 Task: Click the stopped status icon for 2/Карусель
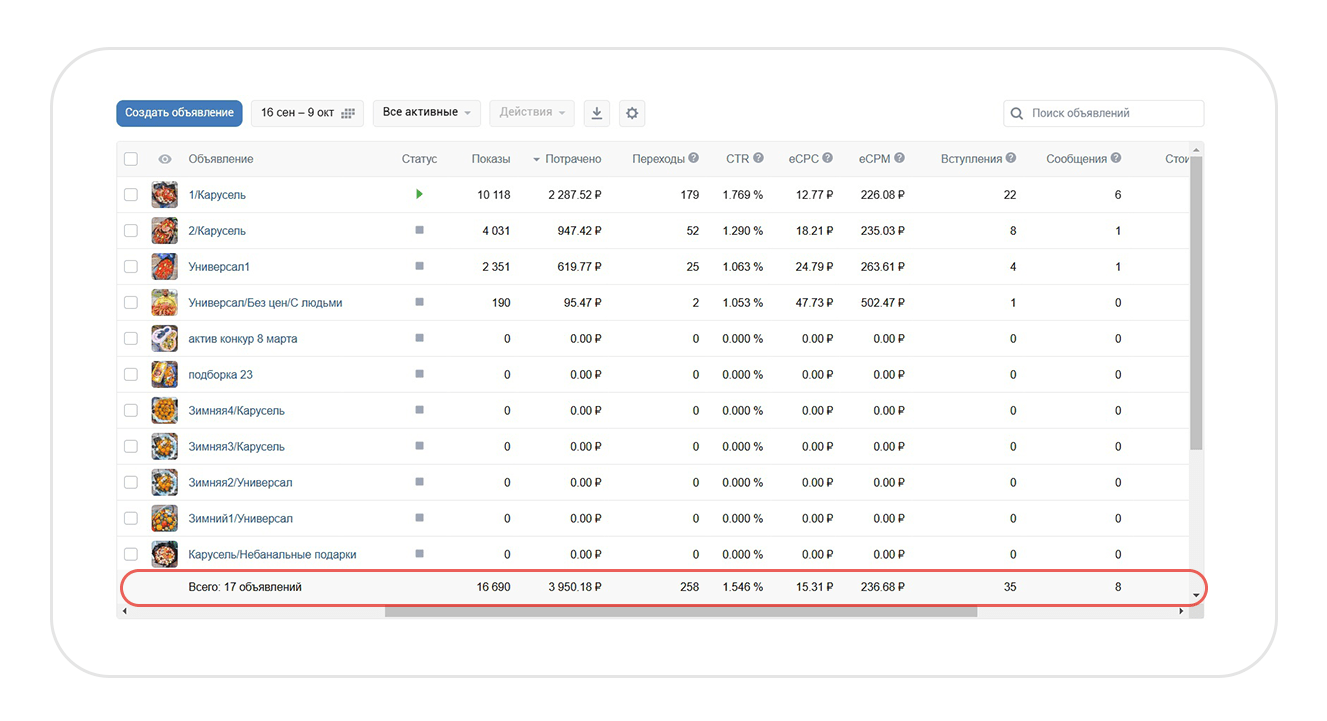419,230
